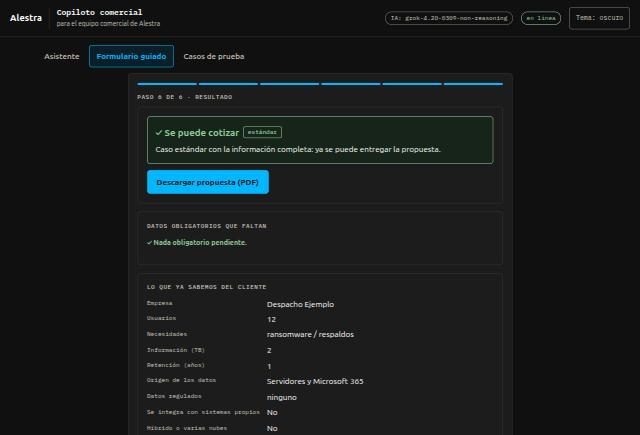The image size is (640, 435).
Task: Click 'Servidores y Microsoft 365' value
Action: pos(315,382)
